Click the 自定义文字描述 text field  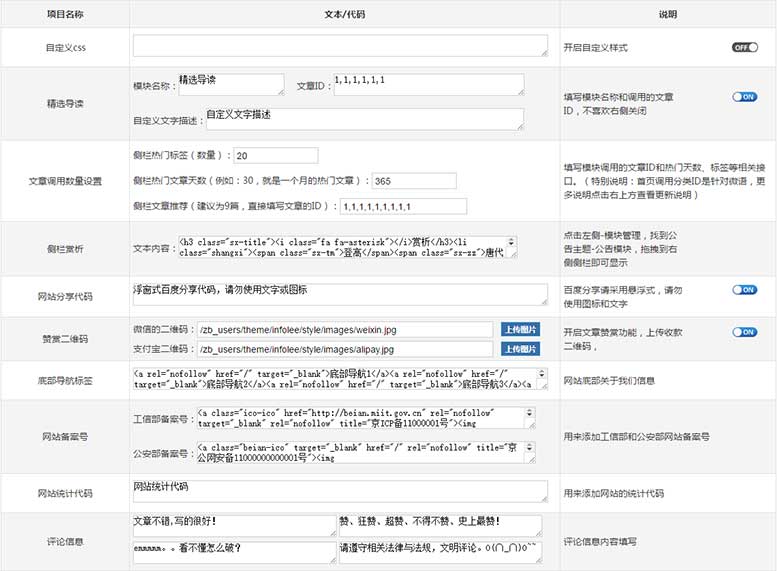(x=363, y=119)
